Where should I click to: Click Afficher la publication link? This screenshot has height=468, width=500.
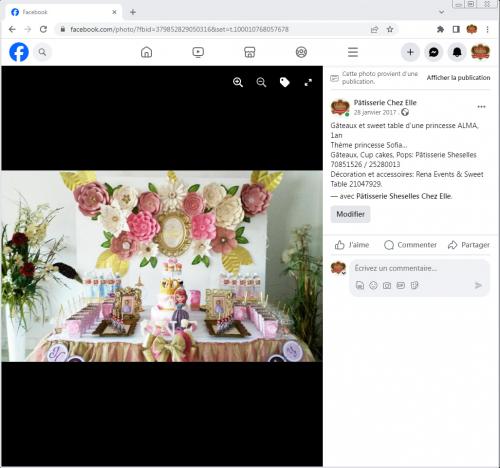(458, 78)
